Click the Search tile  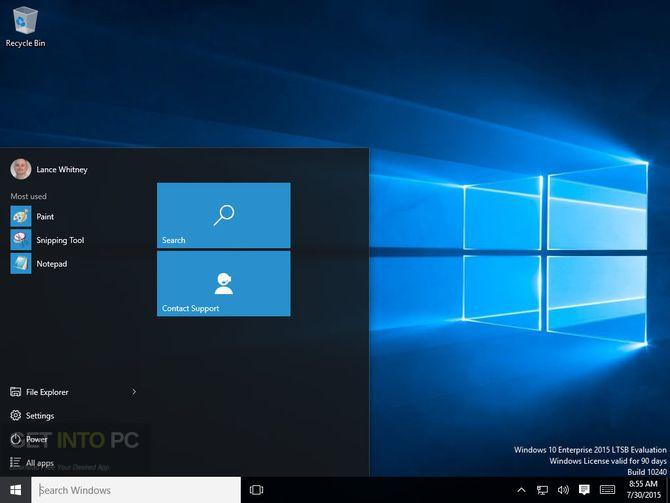223,215
